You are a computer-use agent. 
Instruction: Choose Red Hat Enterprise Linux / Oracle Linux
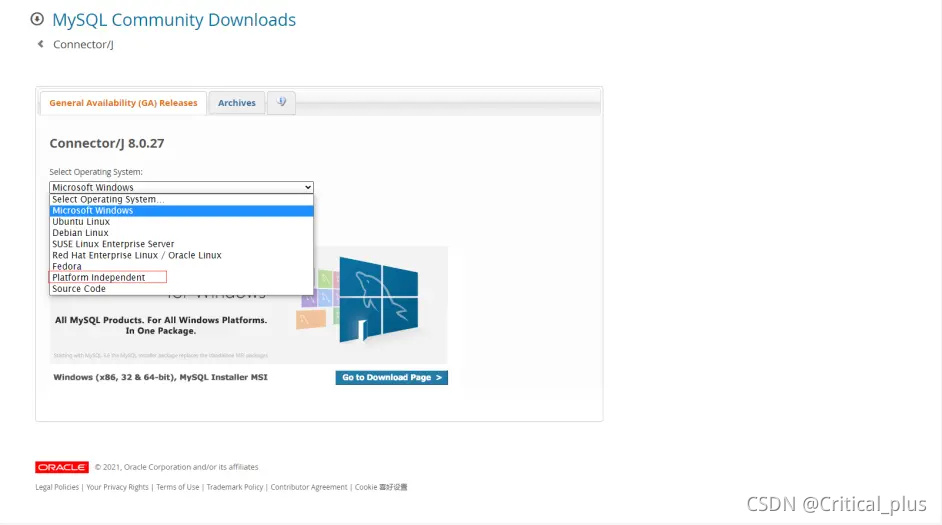[137, 255]
